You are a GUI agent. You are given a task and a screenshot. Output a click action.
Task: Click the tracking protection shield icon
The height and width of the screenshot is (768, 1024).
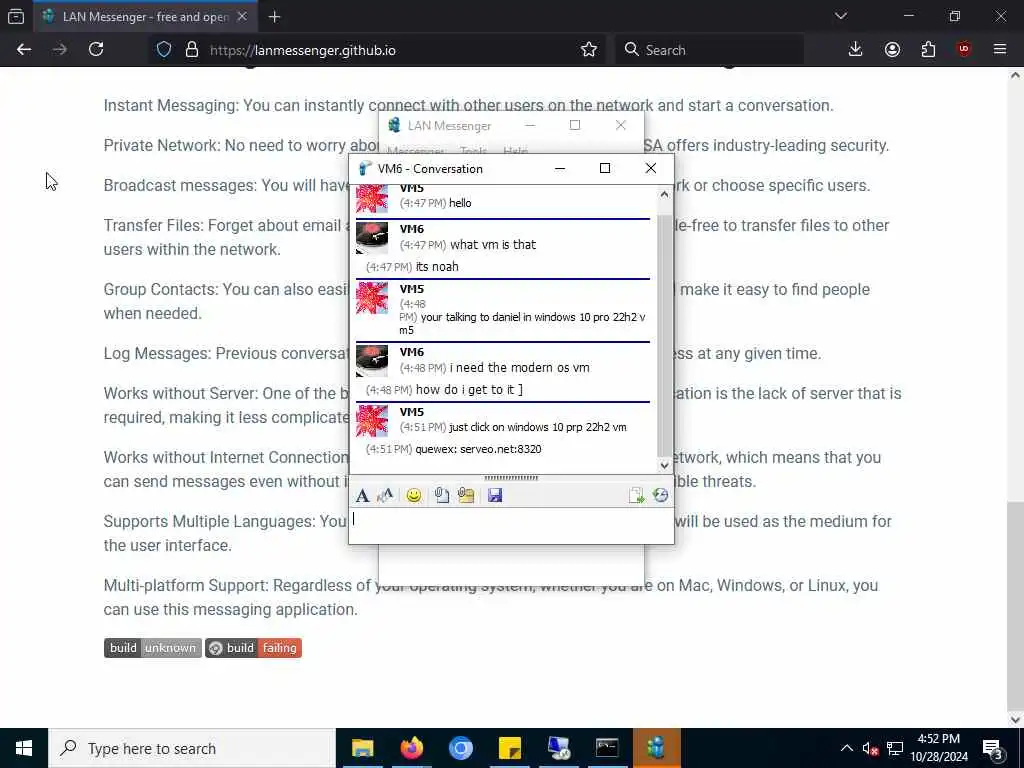click(x=164, y=50)
